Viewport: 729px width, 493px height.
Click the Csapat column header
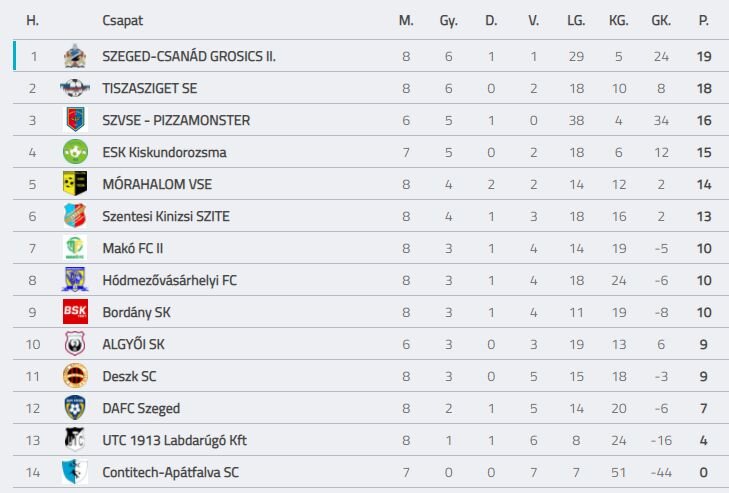(122, 20)
